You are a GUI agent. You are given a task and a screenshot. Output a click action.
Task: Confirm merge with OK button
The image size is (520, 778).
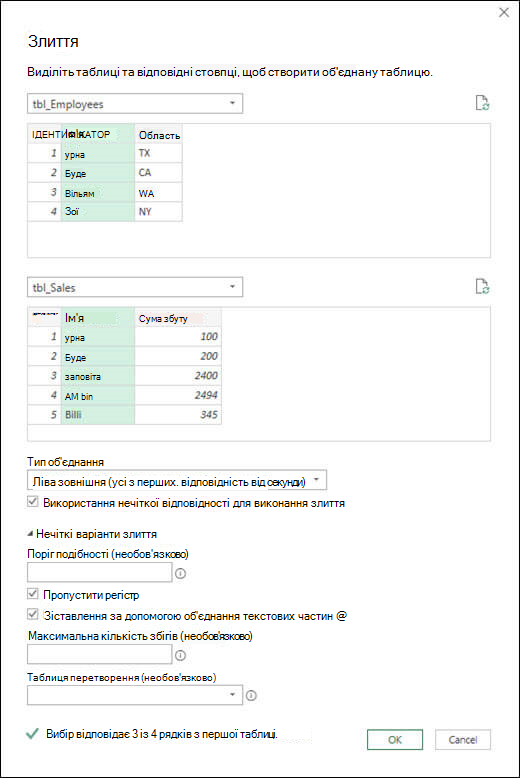(395, 740)
